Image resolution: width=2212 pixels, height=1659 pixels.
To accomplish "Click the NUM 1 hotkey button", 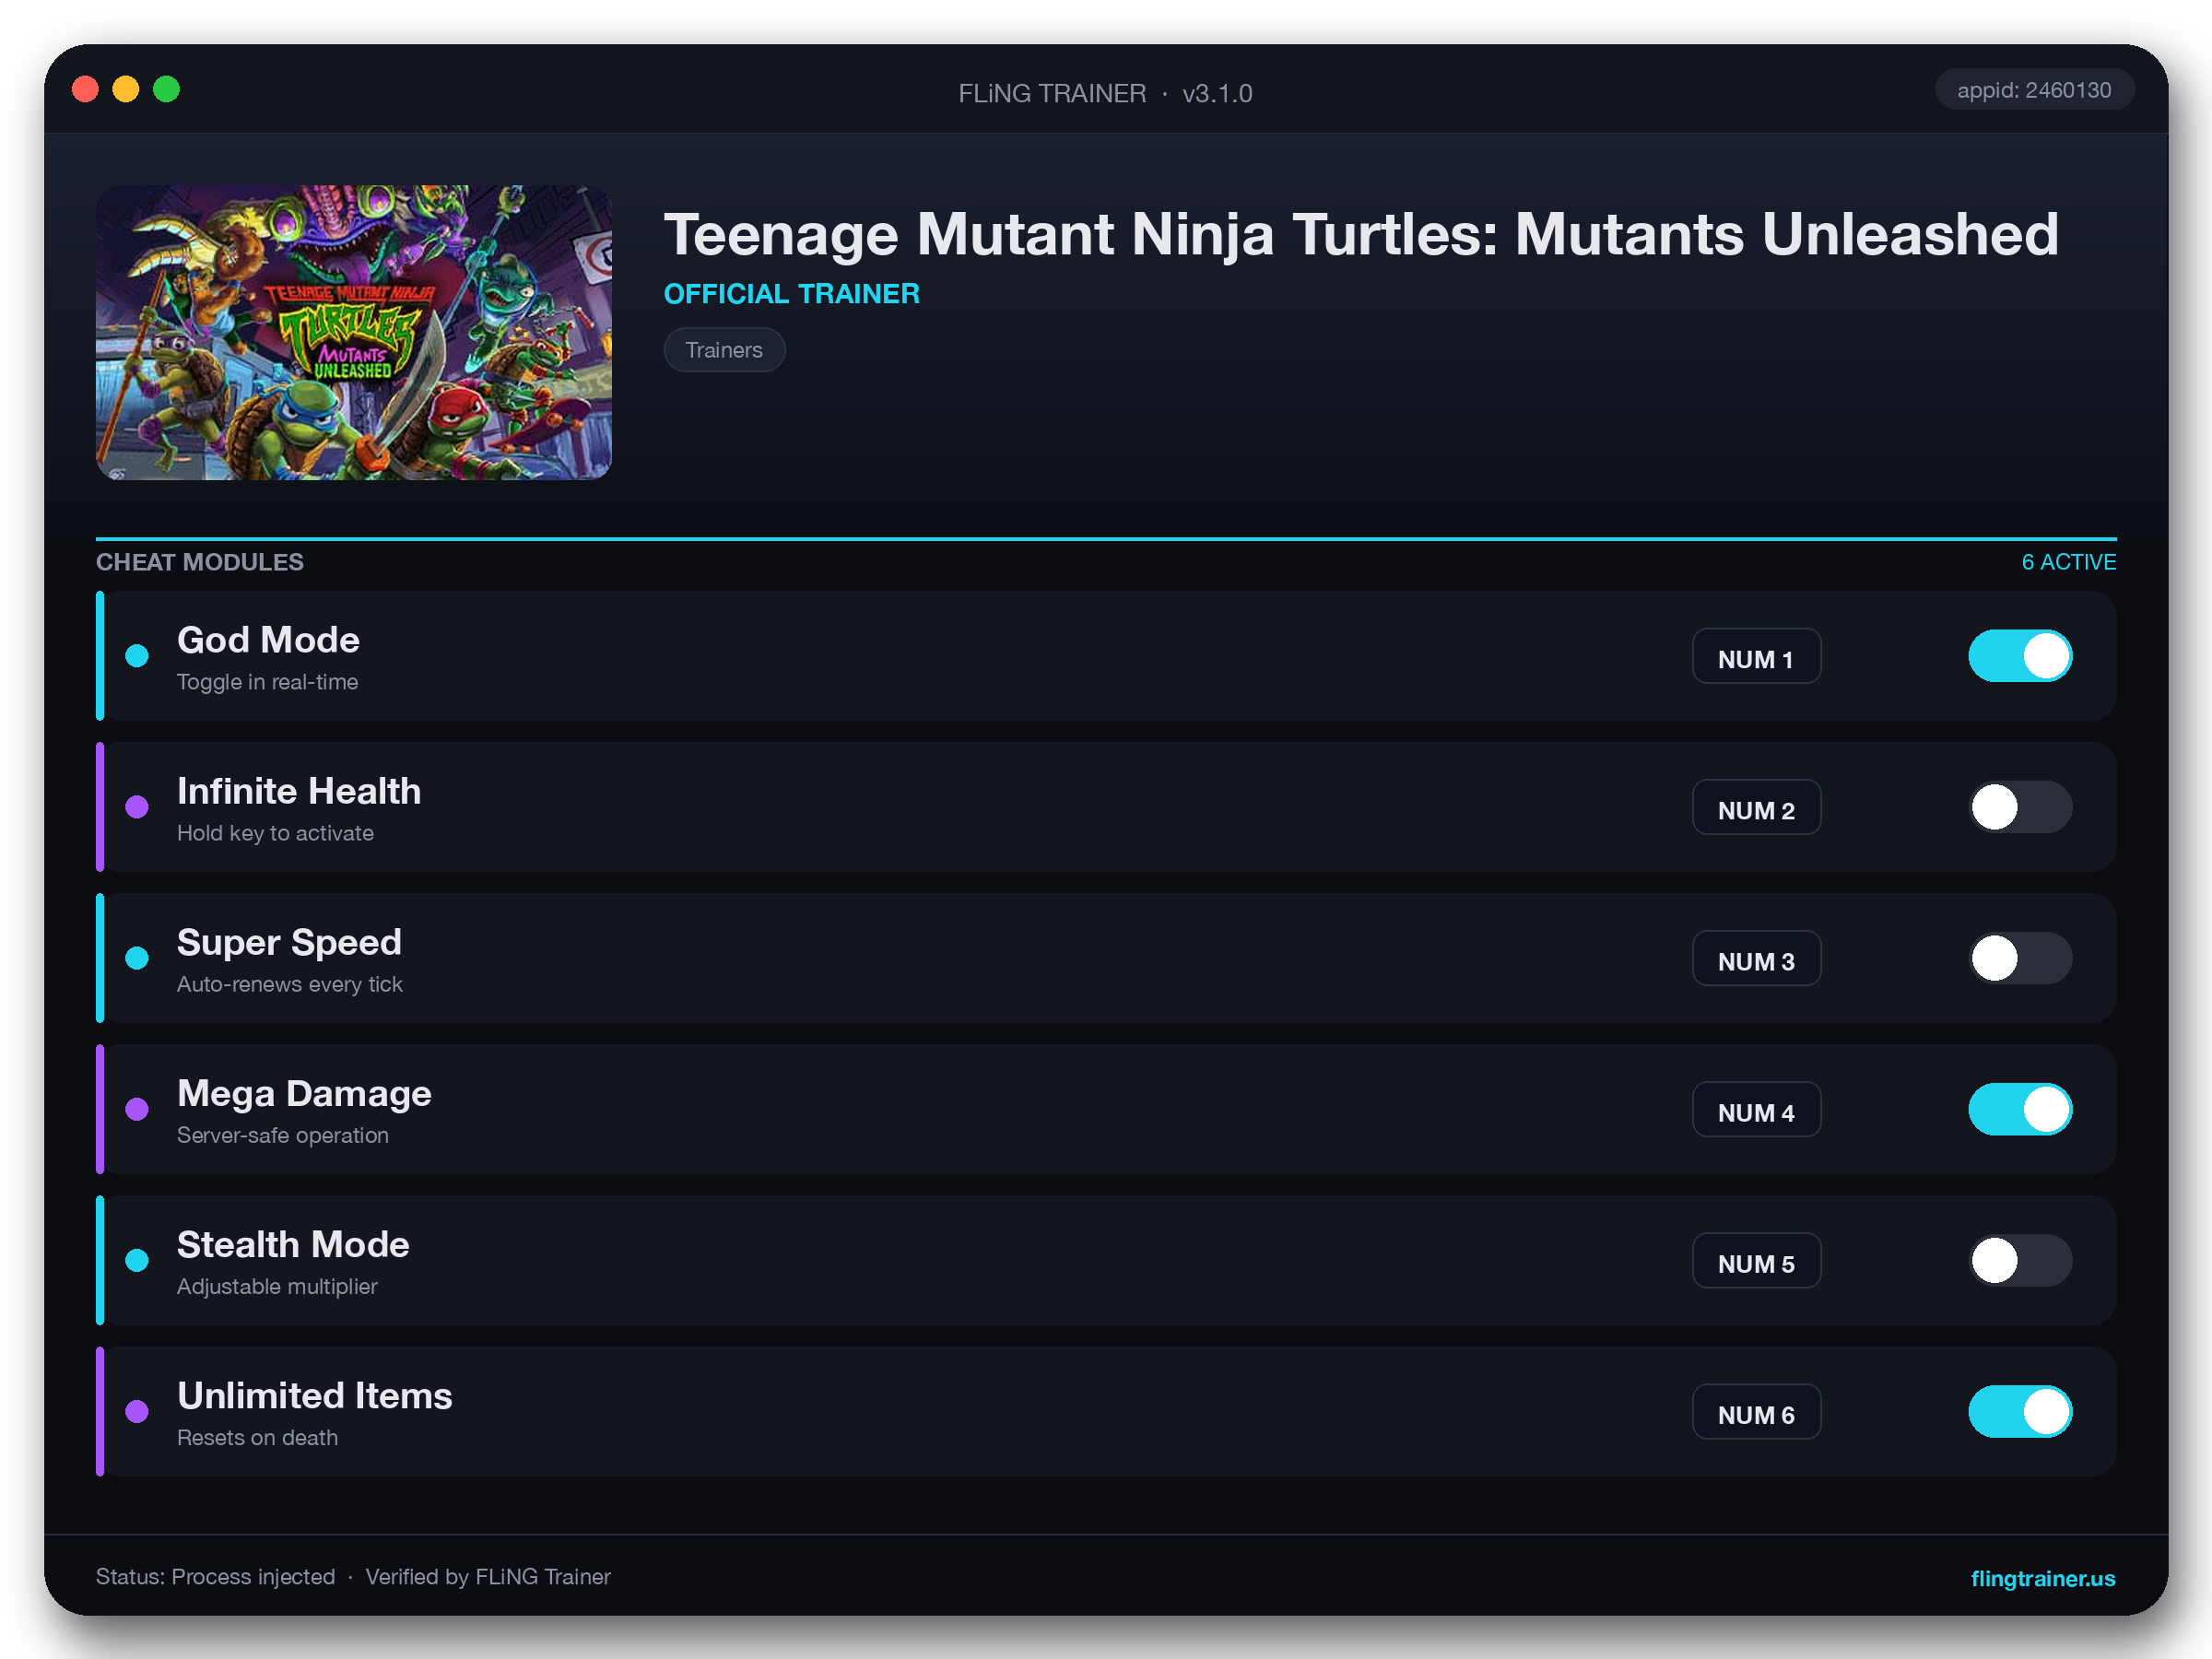I will pyautogui.click(x=1756, y=656).
